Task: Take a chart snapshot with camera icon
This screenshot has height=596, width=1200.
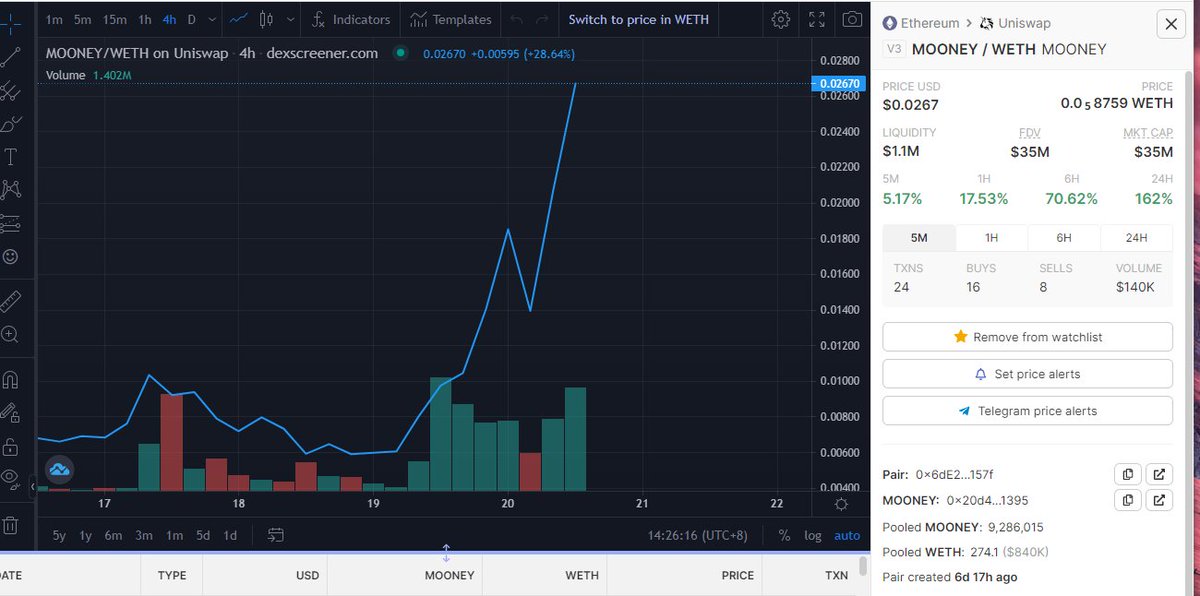Action: (x=852, y=19)
